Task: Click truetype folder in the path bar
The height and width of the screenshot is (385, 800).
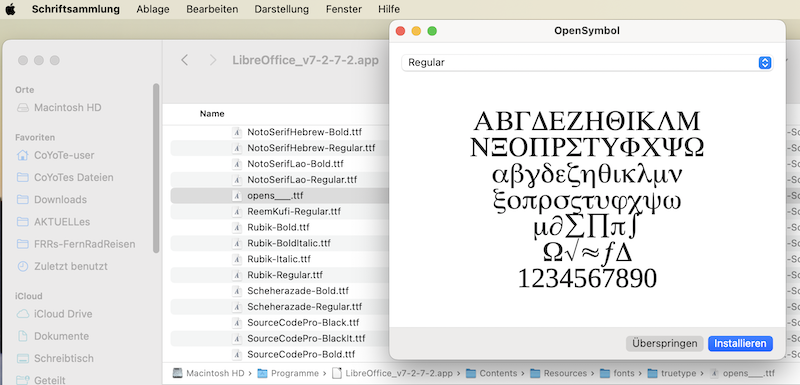Action: 671,373
